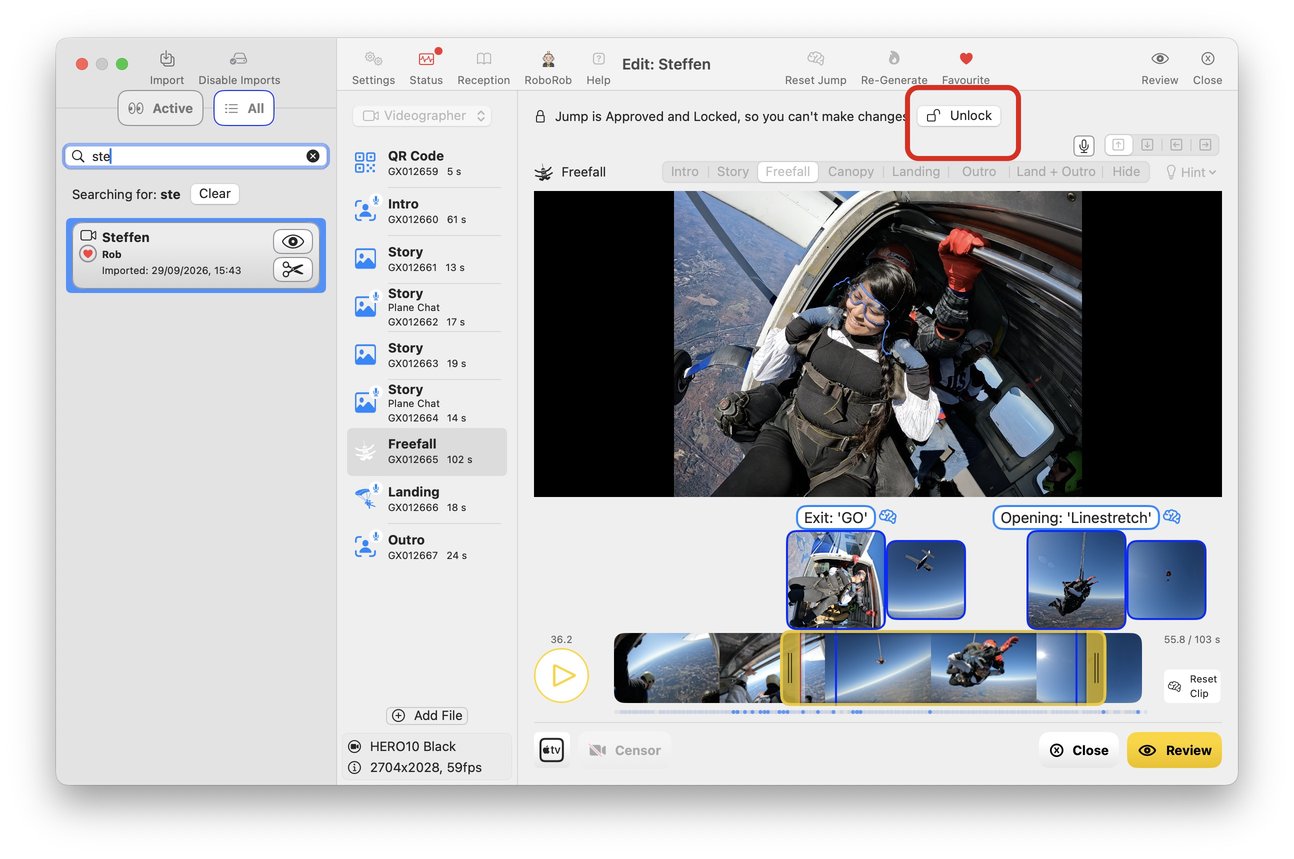Click the down-arrow box button
Viewport: 1294px width, 859px height.
tap(1147, 145)
